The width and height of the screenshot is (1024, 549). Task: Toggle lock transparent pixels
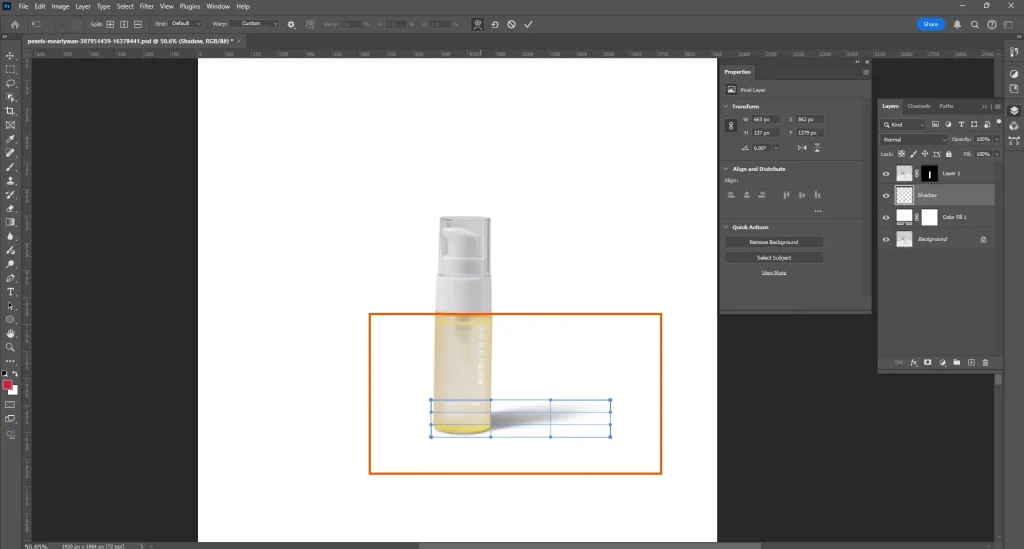[901, 154]
